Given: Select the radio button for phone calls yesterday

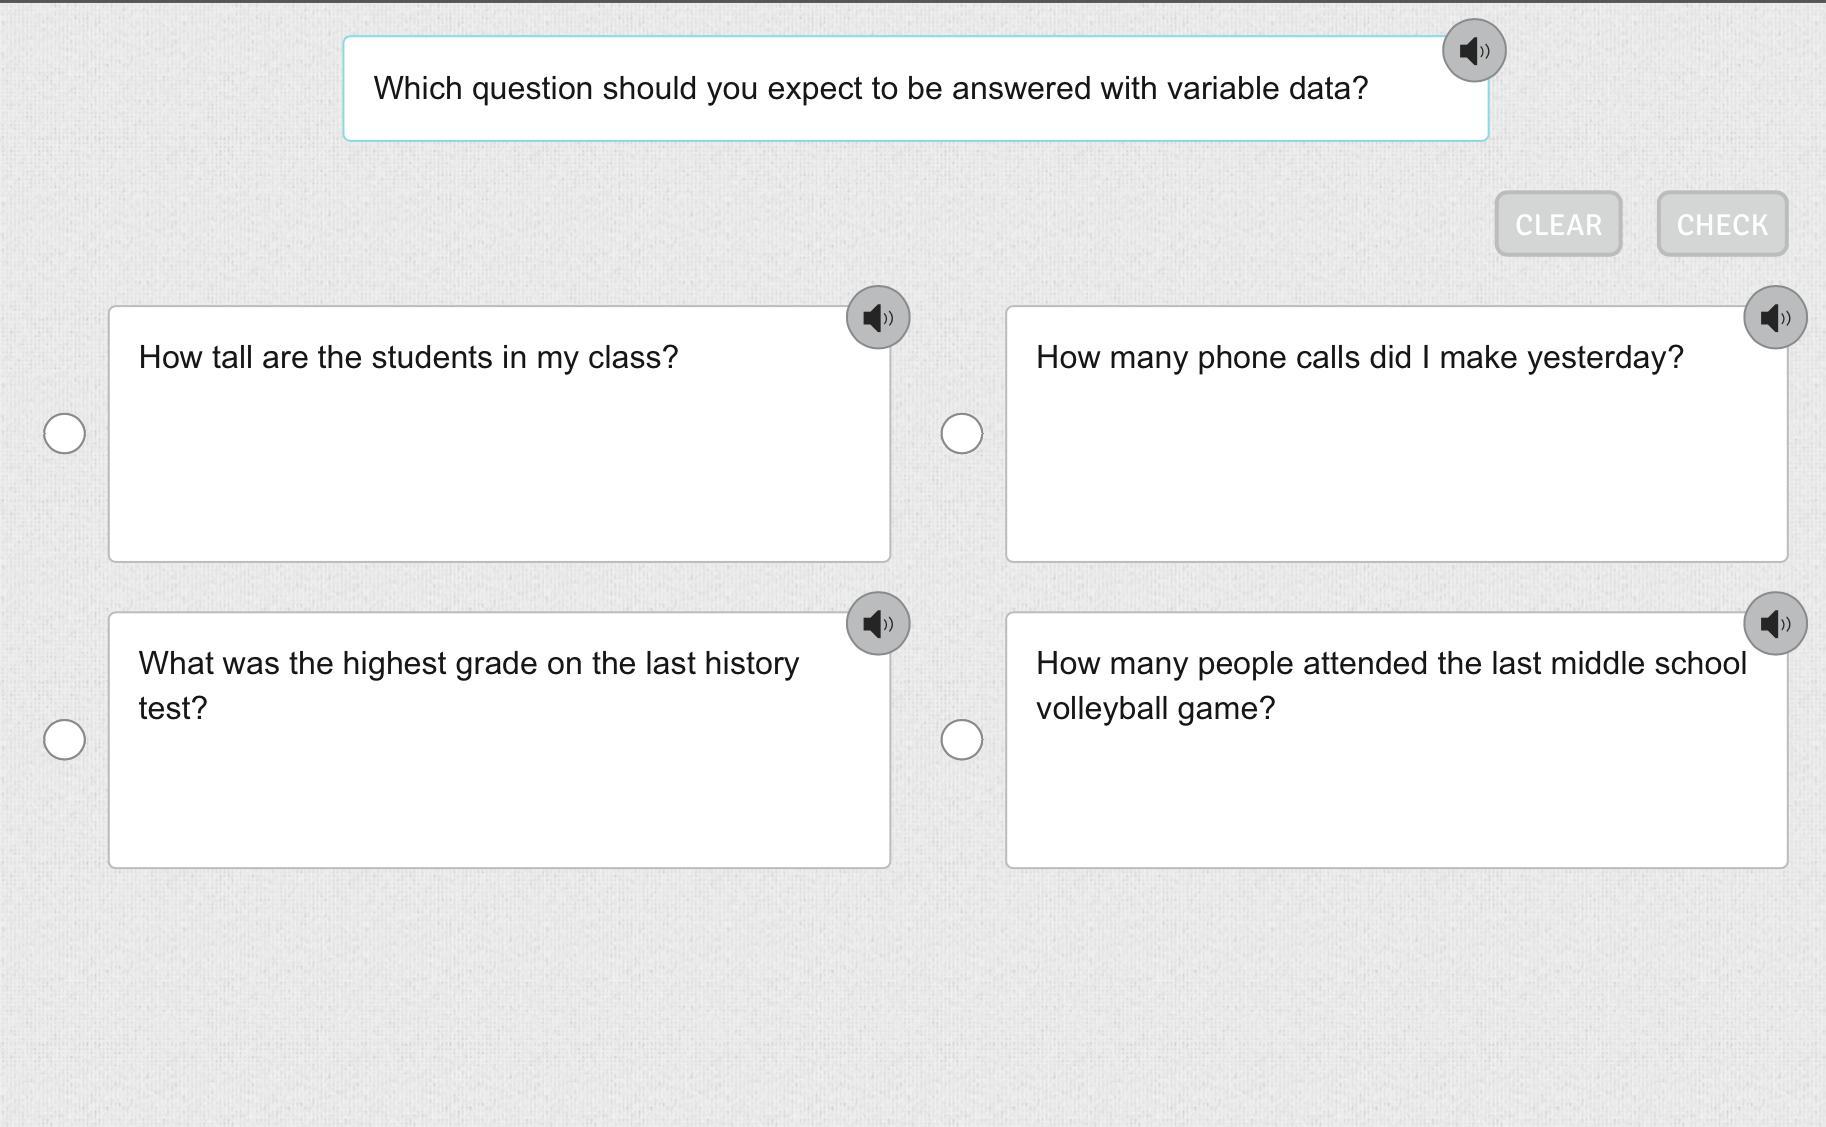Looking at the screenshot, I should coord(962,433).
